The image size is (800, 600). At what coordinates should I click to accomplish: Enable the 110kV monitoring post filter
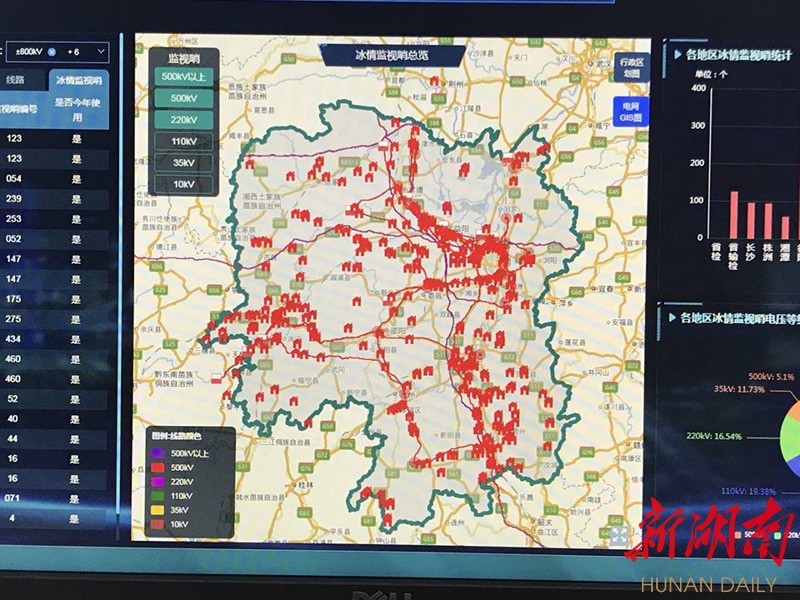pyautogui.click(x=182, y=141)
